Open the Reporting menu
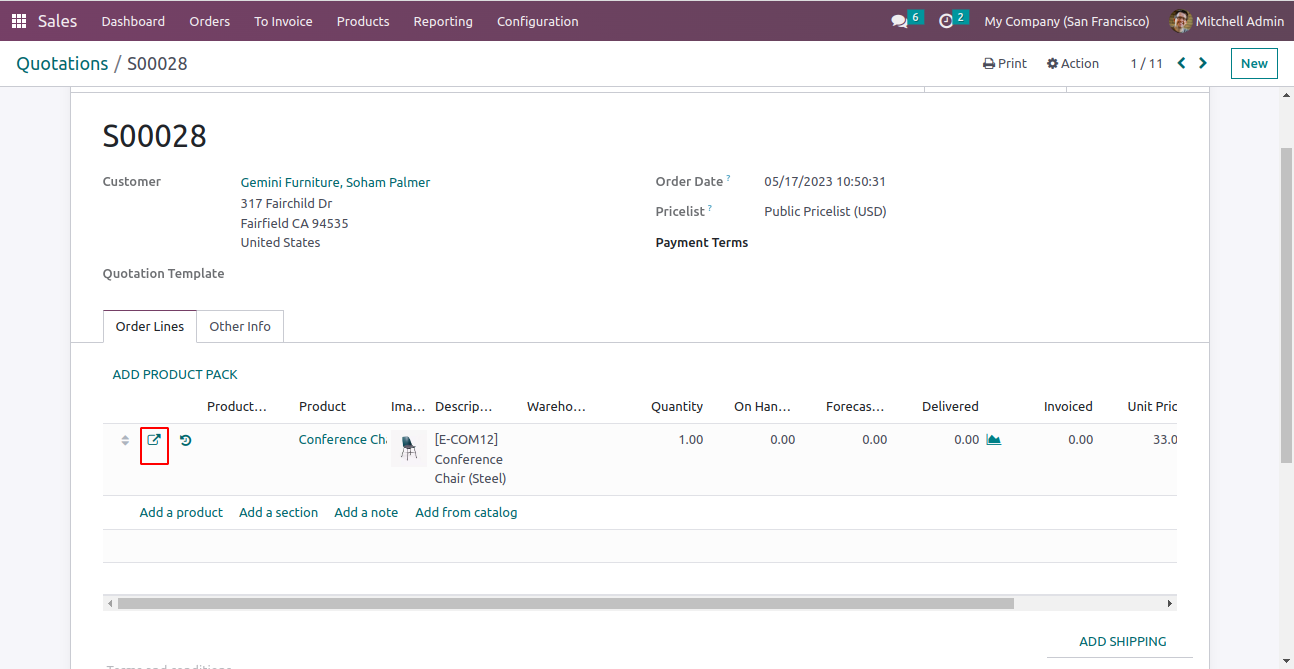Screen dimensions: 1294x669 tap(443, 21)
